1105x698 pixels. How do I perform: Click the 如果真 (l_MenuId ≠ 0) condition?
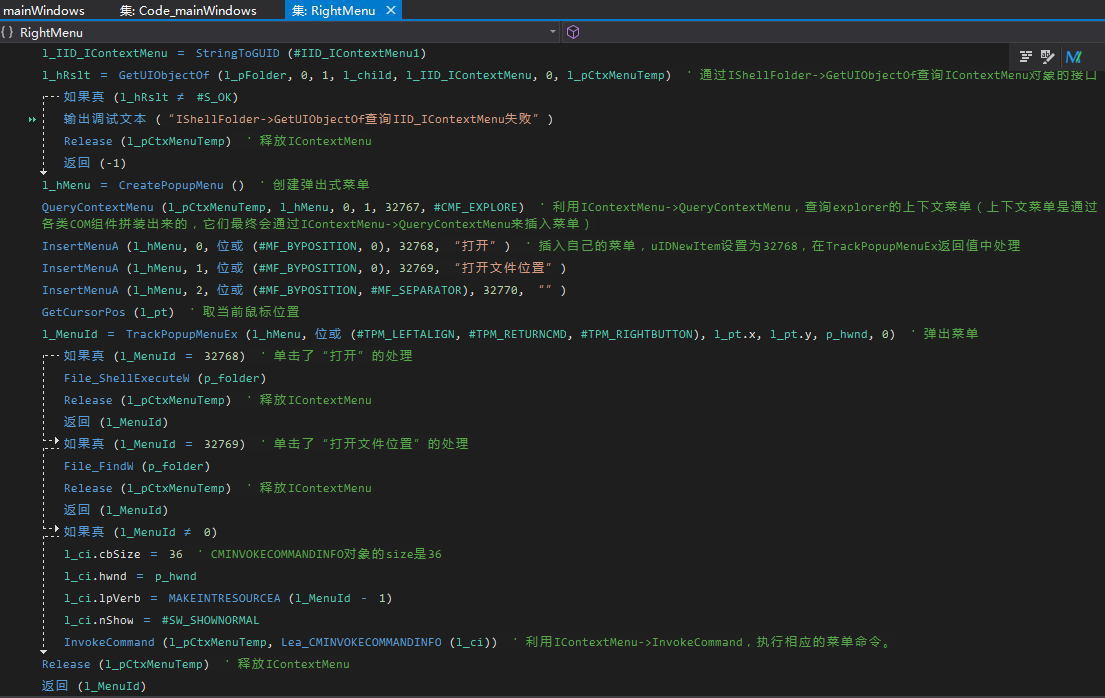tap(140, 532)
